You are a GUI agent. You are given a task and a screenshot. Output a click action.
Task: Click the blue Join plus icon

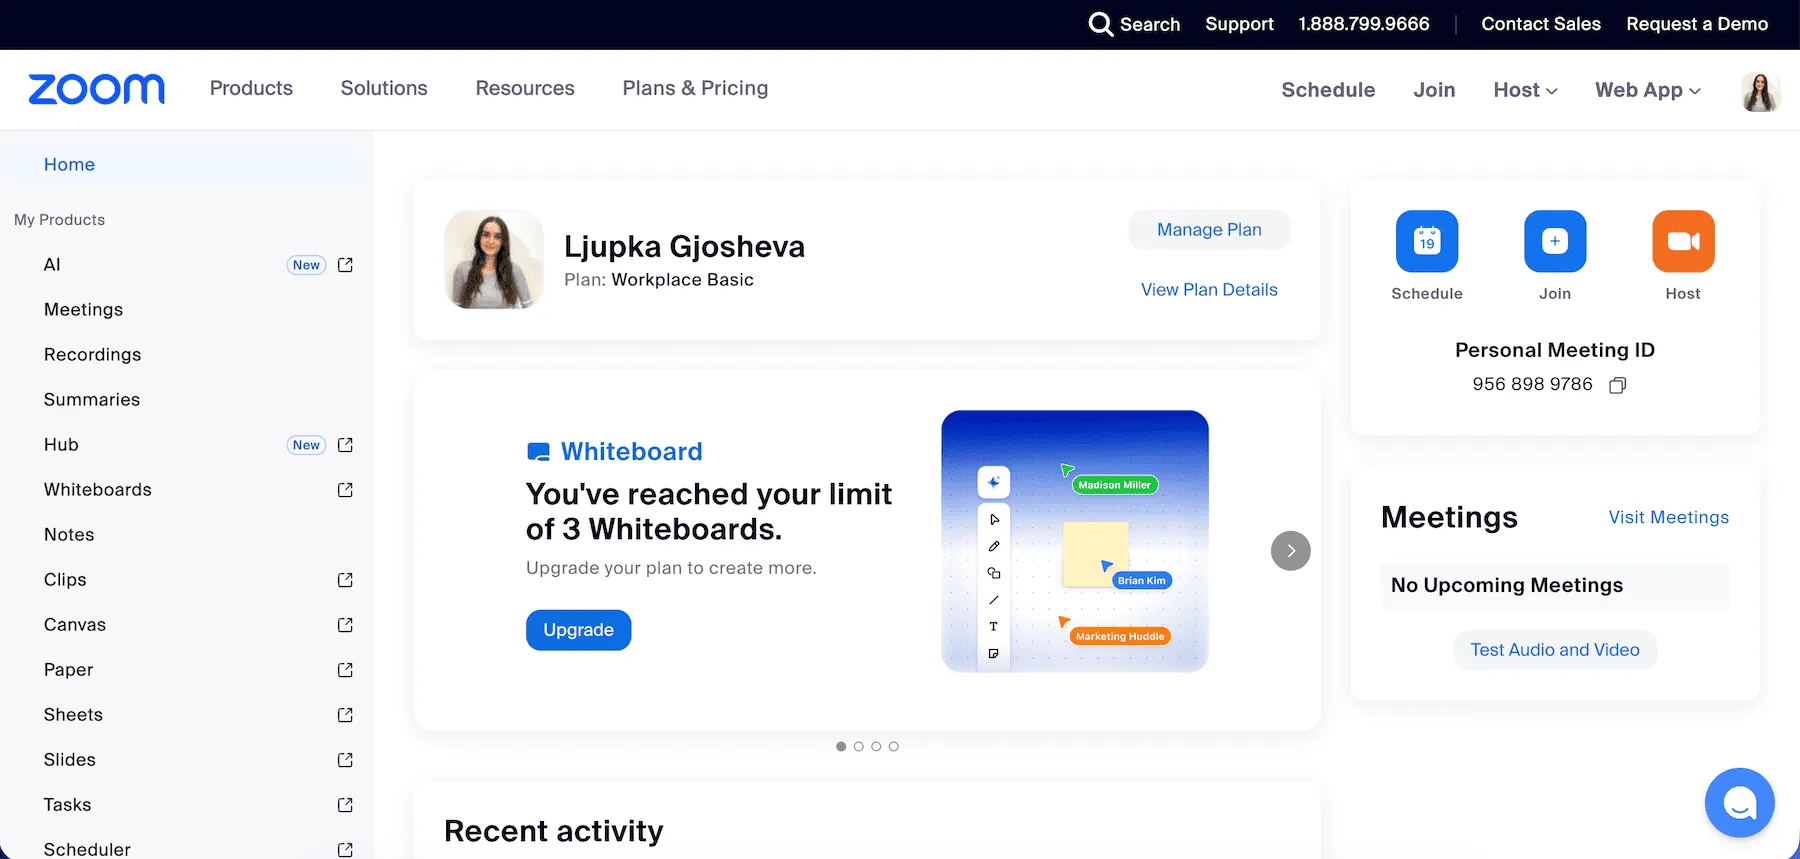[1555, 241]
